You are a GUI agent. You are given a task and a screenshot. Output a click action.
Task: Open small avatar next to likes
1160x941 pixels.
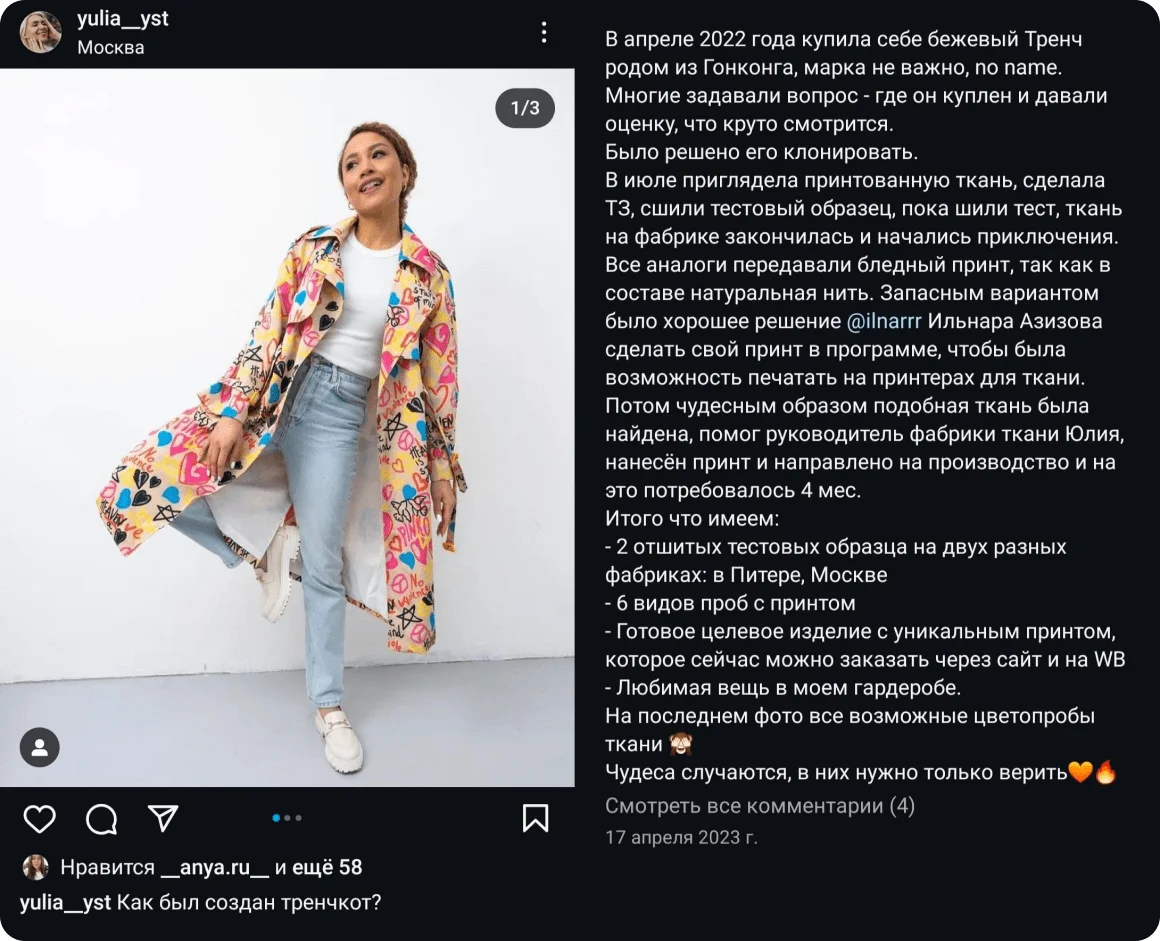pyautogui.click(x=36, y=867)
